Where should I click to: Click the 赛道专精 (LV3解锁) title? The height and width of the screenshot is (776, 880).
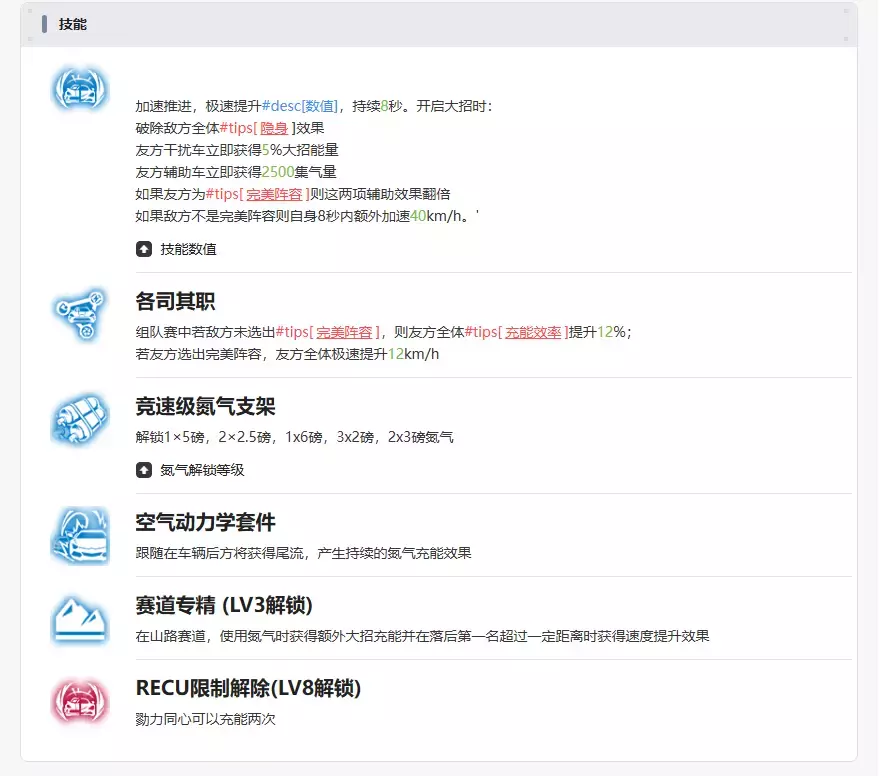[224, 605]
